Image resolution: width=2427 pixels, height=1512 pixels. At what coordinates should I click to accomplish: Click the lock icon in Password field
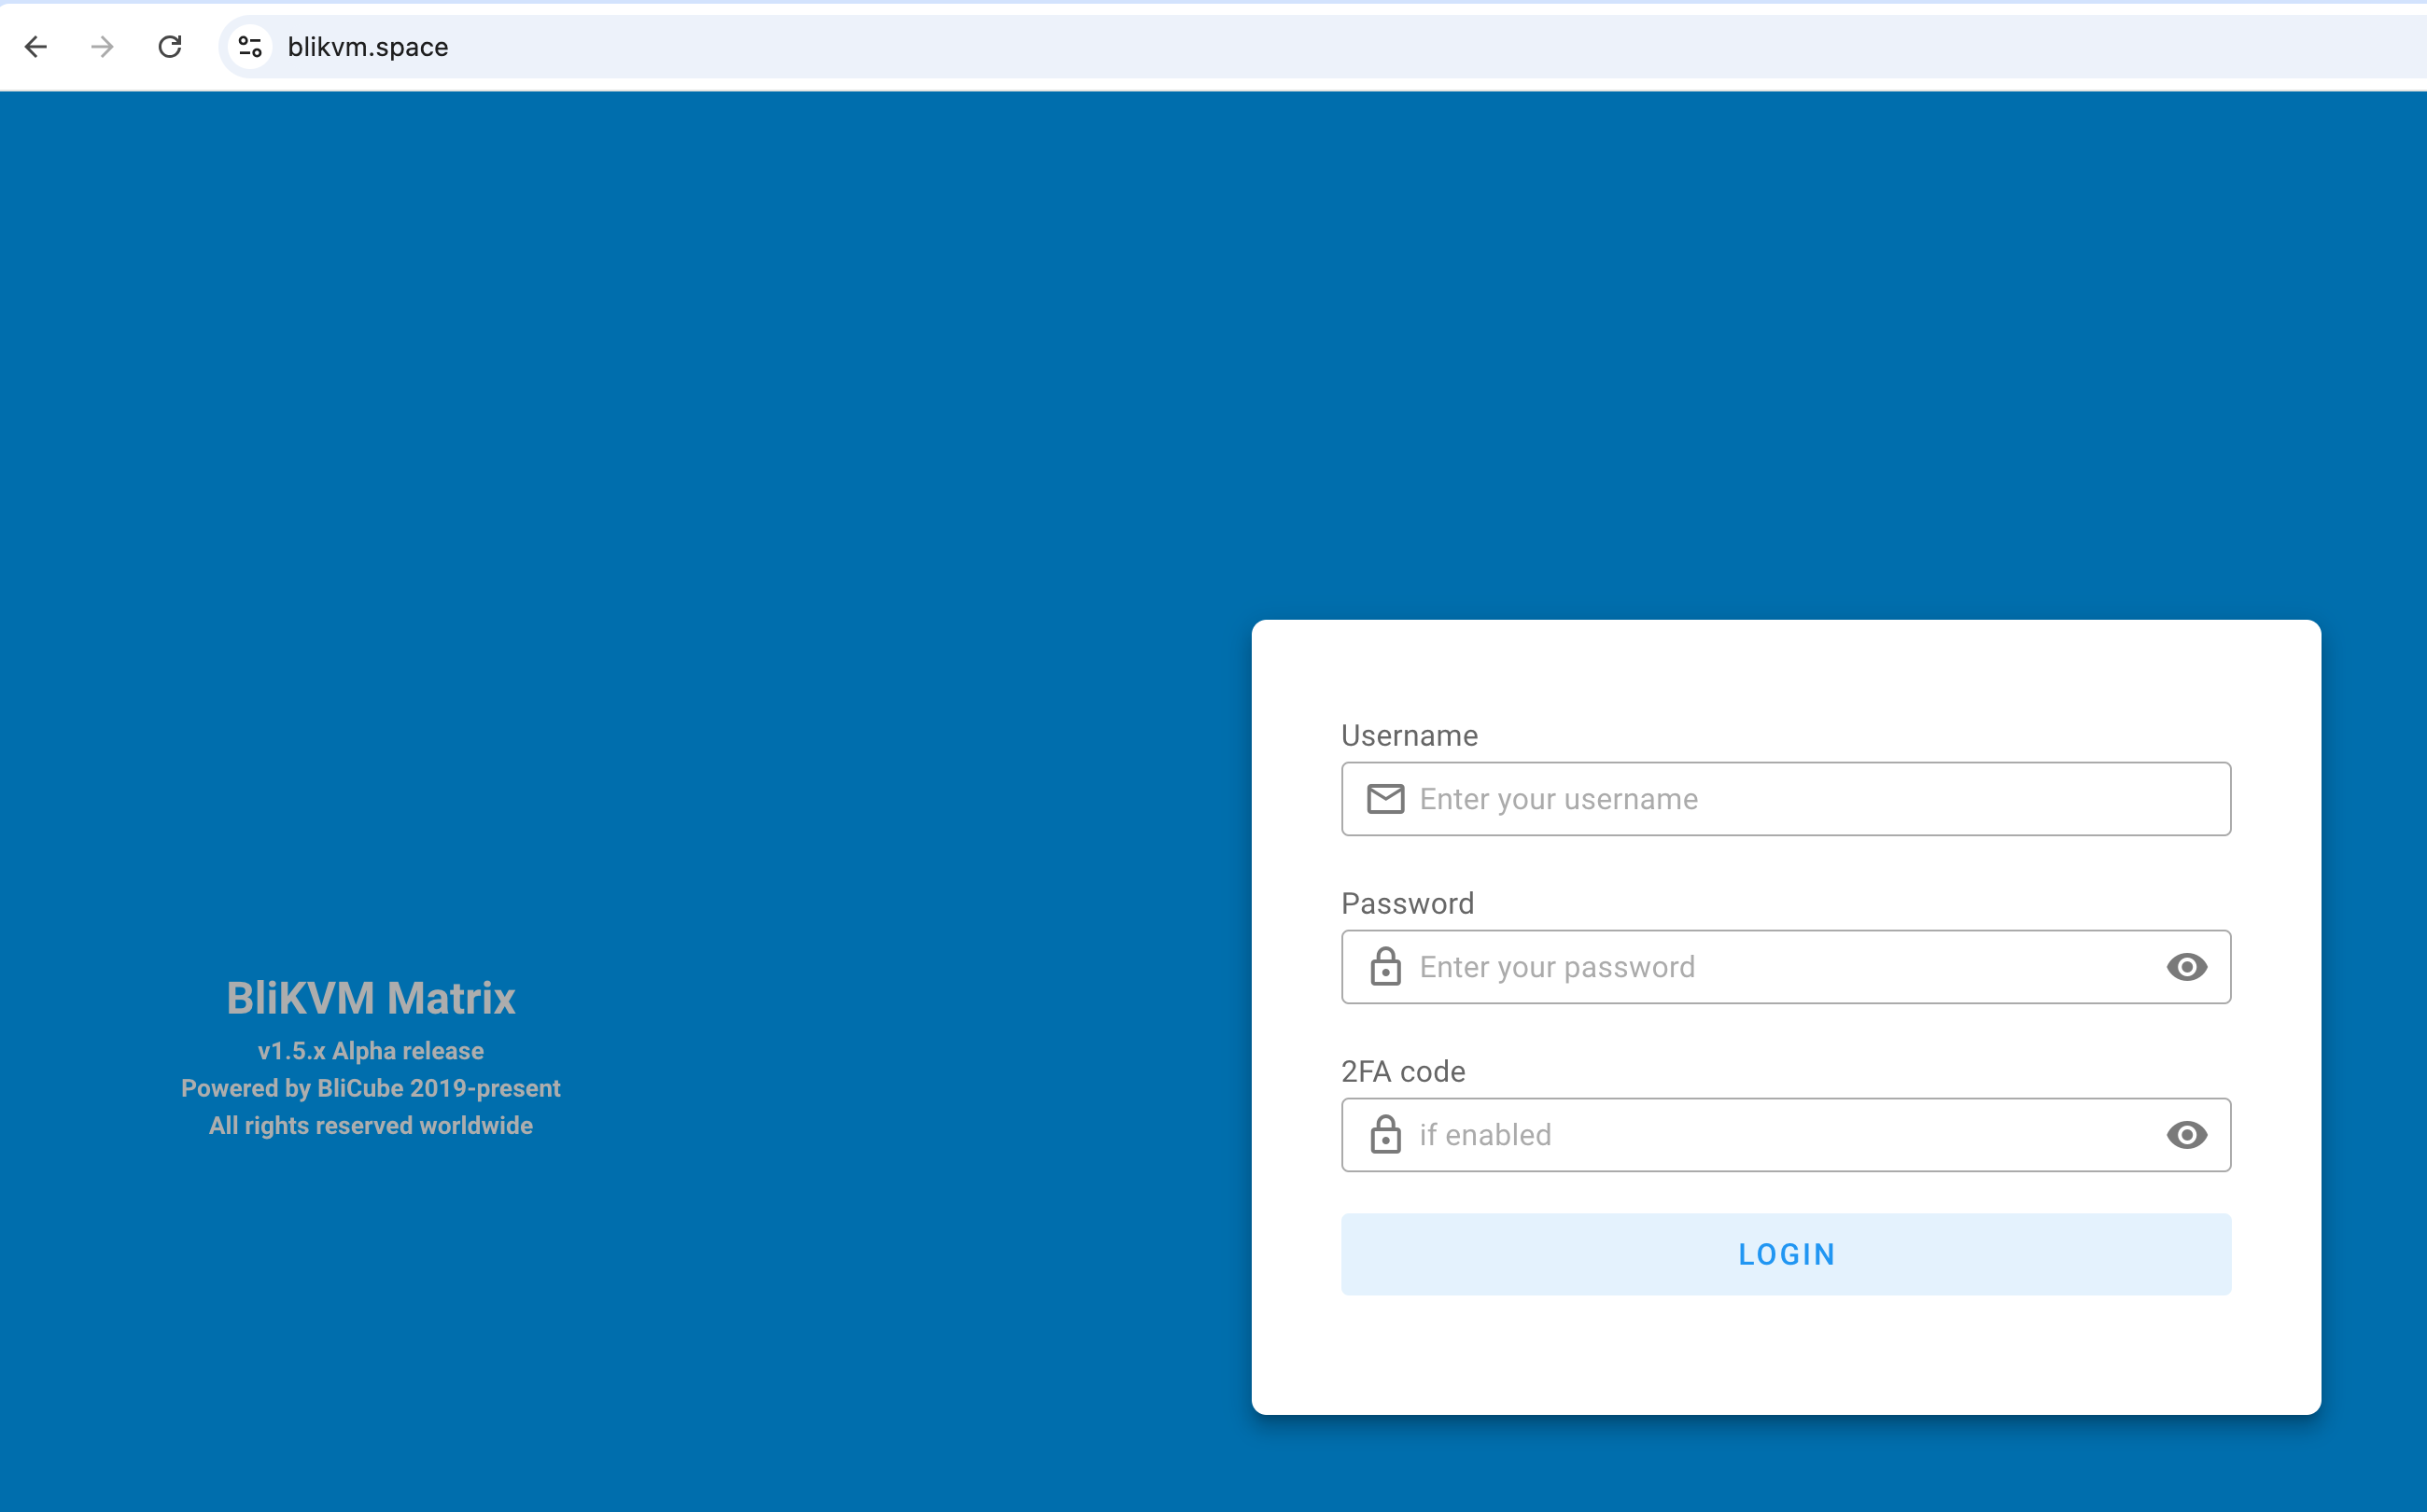(1385, 967)
